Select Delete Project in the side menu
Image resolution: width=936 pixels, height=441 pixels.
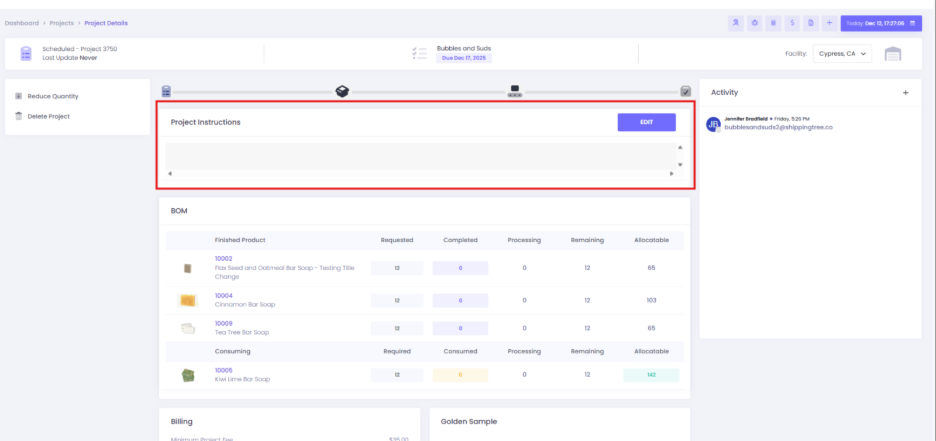[x=48, y=116]
